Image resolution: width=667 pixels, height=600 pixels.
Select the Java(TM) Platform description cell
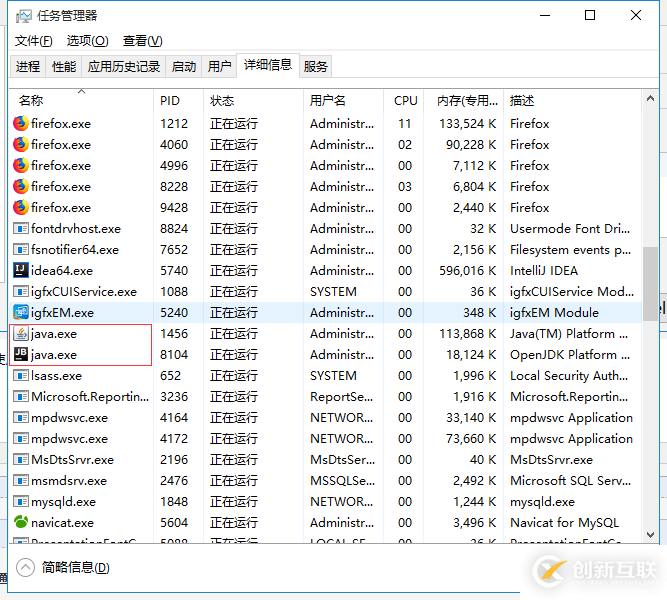pos(569,334)
